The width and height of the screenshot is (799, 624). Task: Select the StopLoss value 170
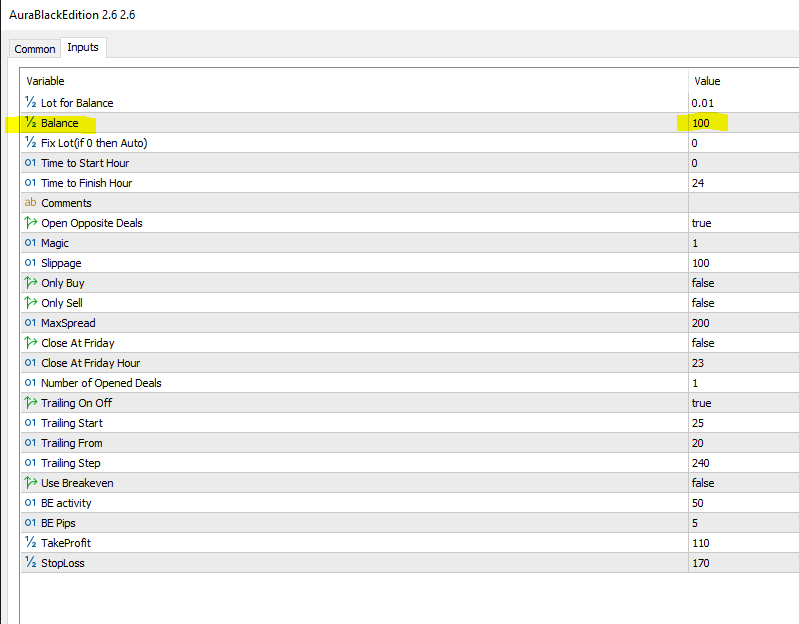point(701,563)
